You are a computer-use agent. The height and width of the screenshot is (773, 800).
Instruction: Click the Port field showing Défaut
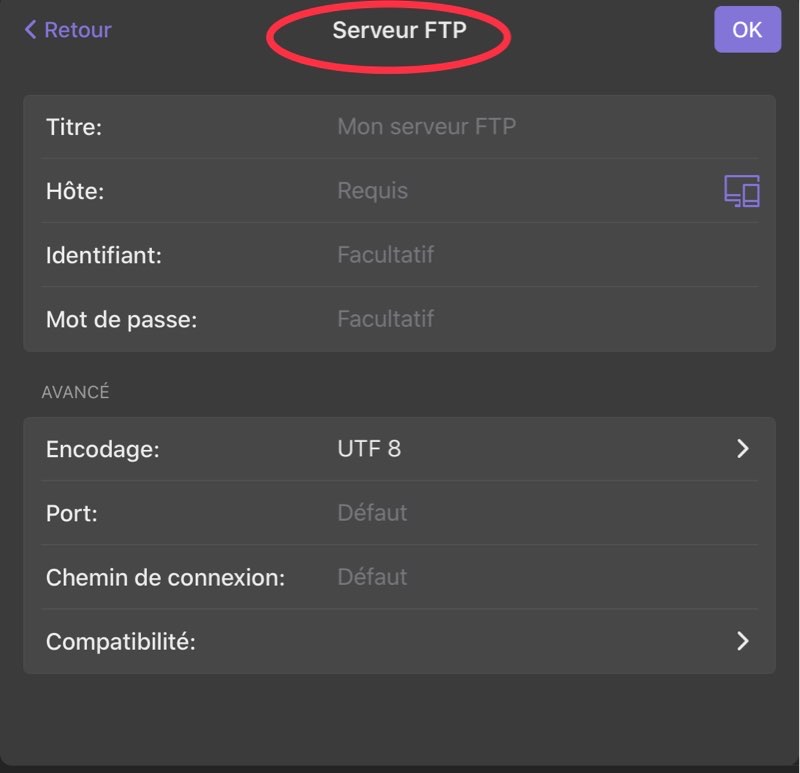coord(372,513)
